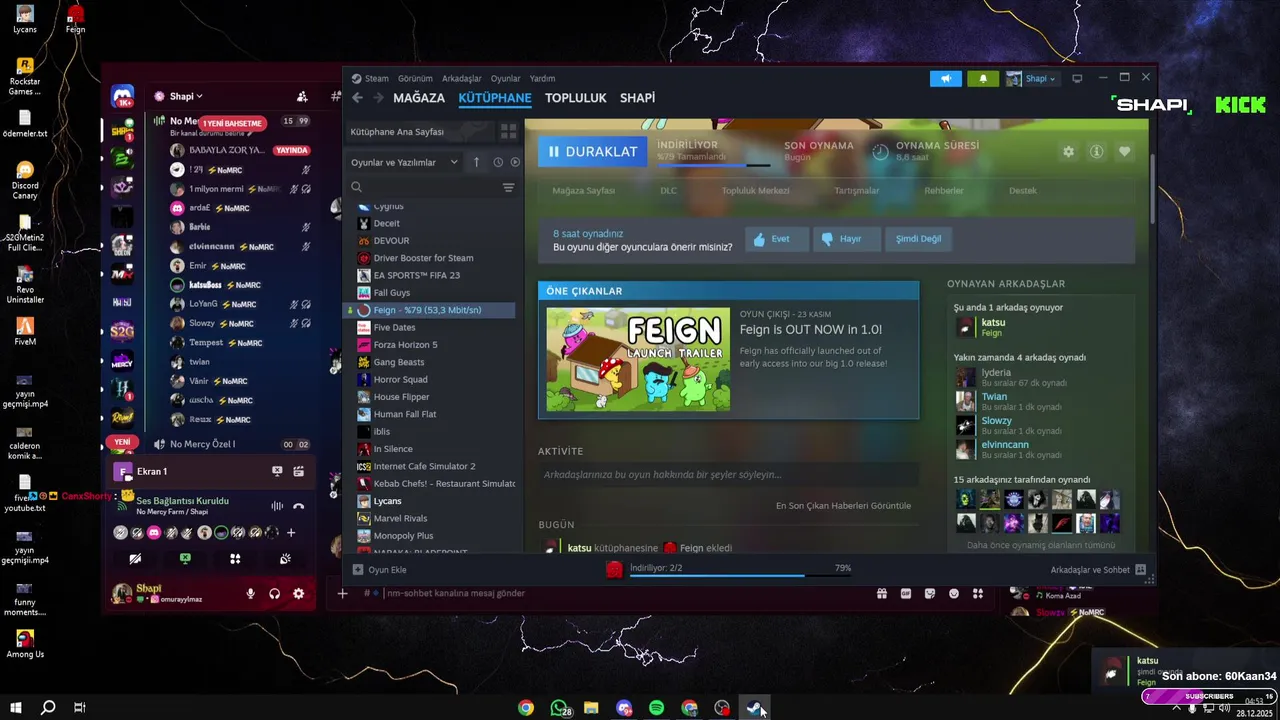Open Among Us desktop shortcut

[x=25, y=643]
